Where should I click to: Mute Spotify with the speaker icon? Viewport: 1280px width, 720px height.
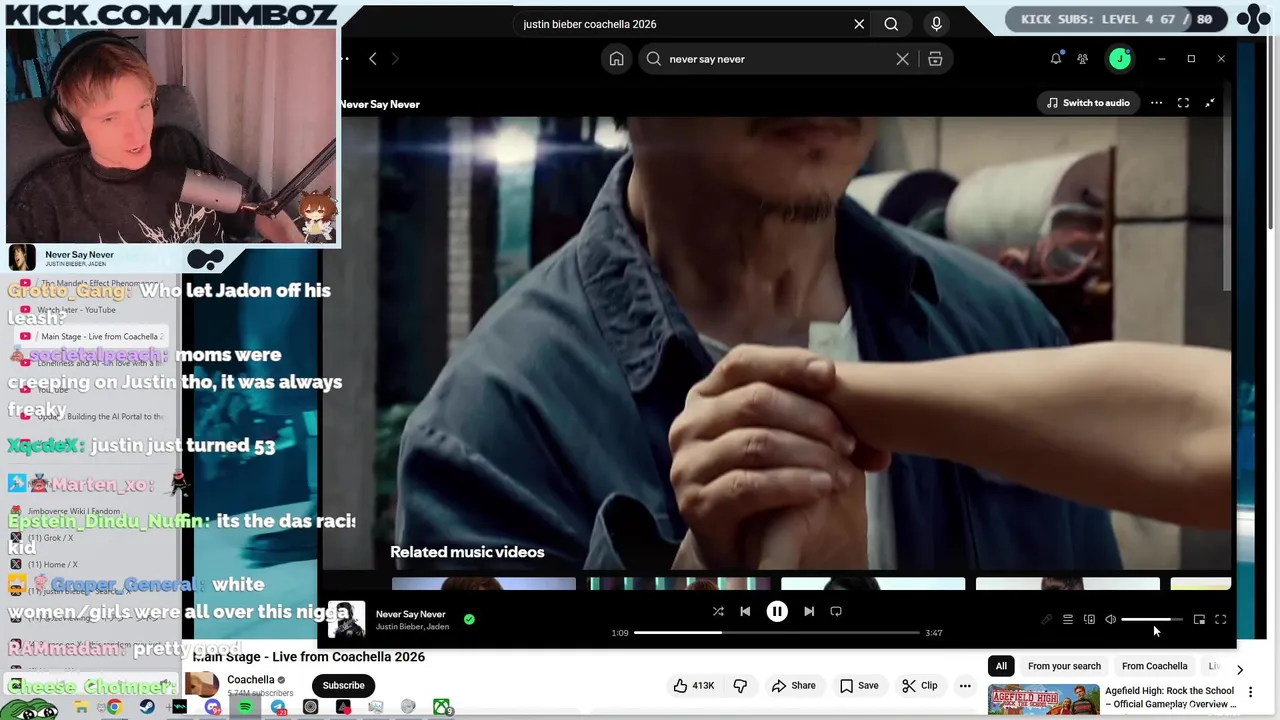[x=1110, y=620]
